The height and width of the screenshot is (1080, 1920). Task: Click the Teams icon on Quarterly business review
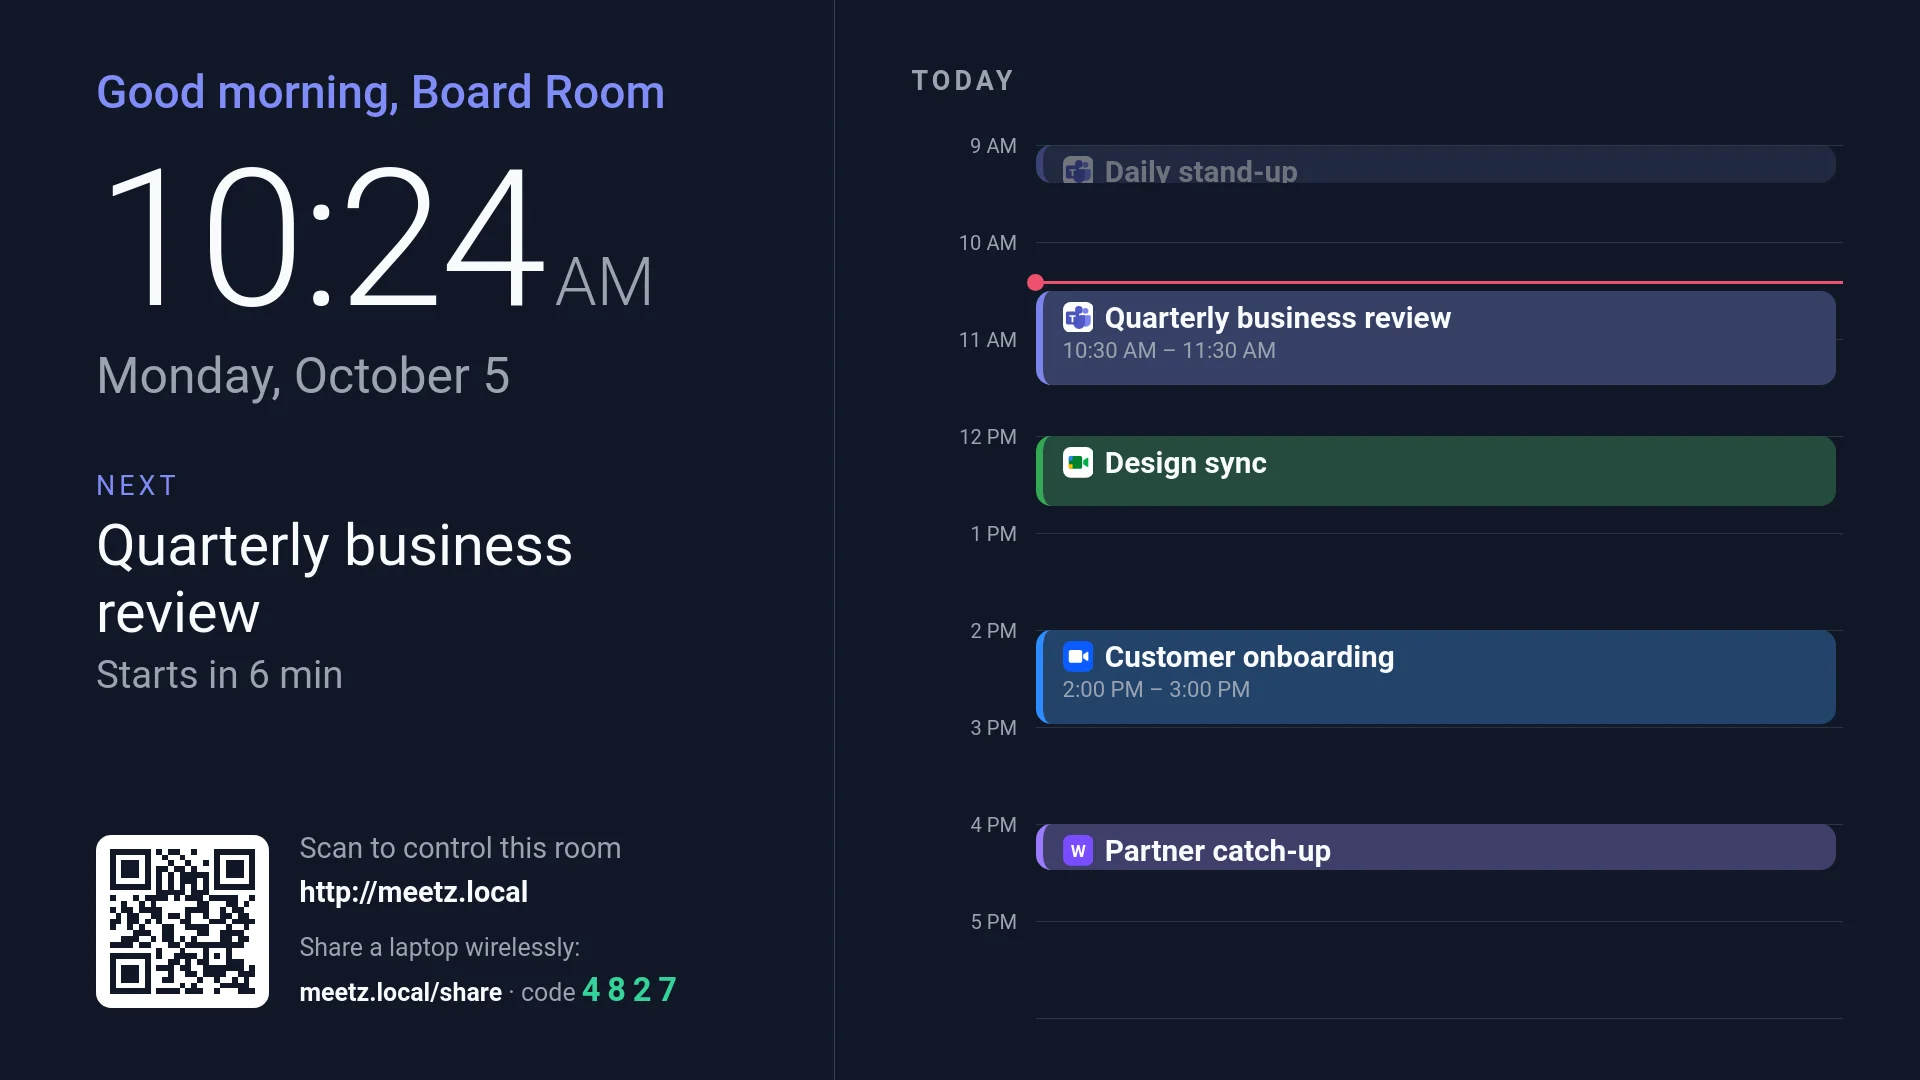(x=1077, y=317)
